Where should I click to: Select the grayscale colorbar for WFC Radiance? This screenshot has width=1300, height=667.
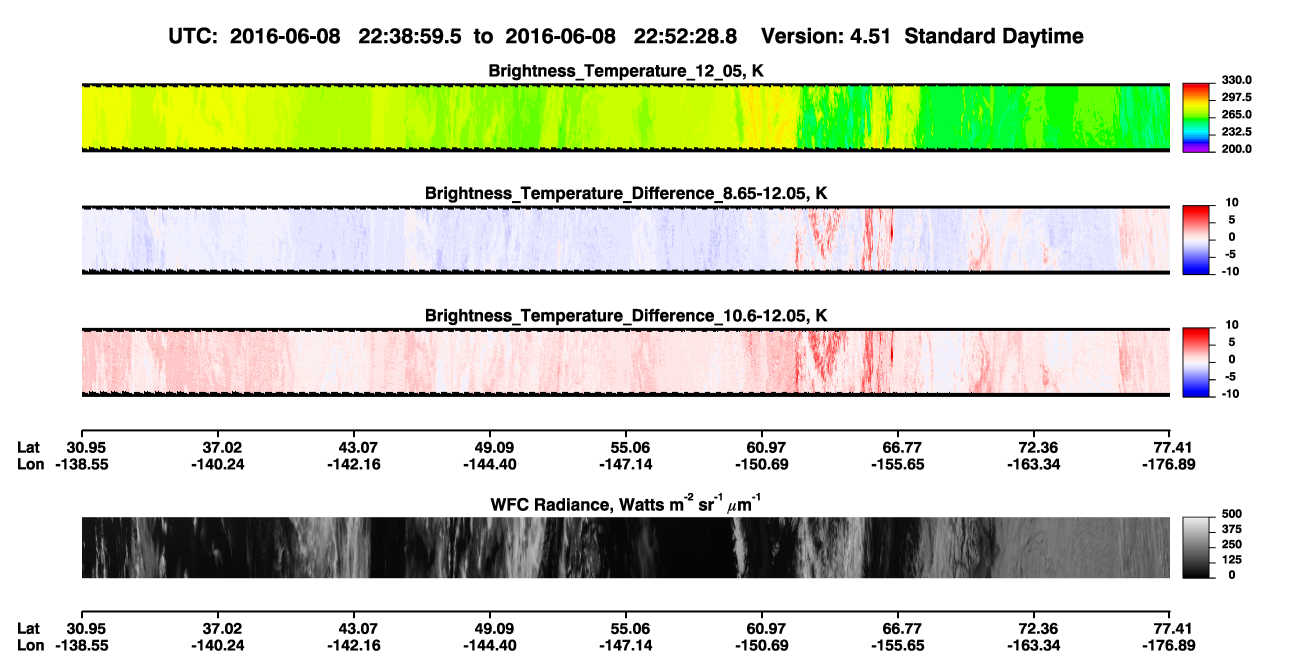point(1196,547)
